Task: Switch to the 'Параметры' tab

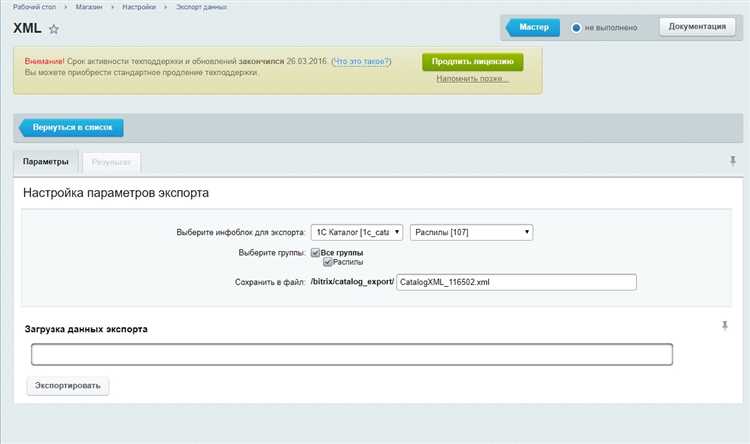Action: click(45, 162)
